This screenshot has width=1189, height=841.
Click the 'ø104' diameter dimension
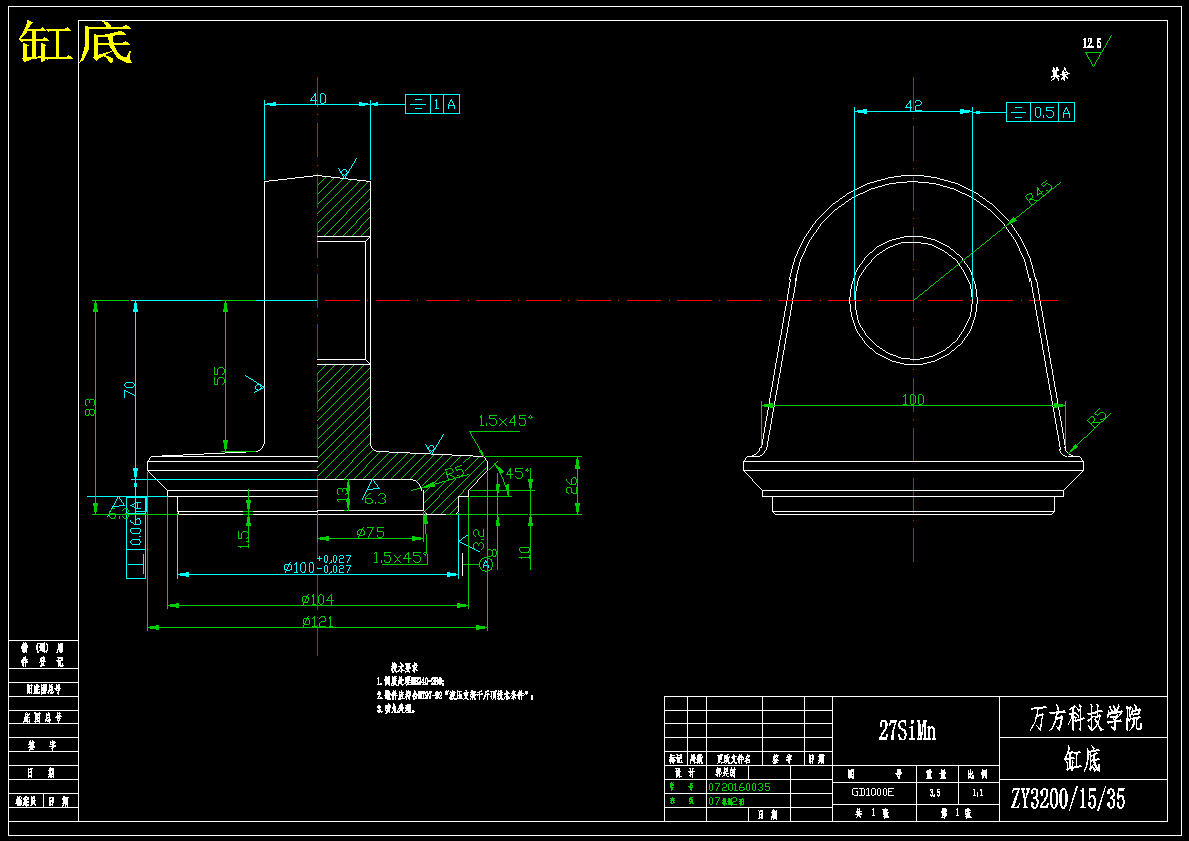pyautogui.click(x=318, y=599)
